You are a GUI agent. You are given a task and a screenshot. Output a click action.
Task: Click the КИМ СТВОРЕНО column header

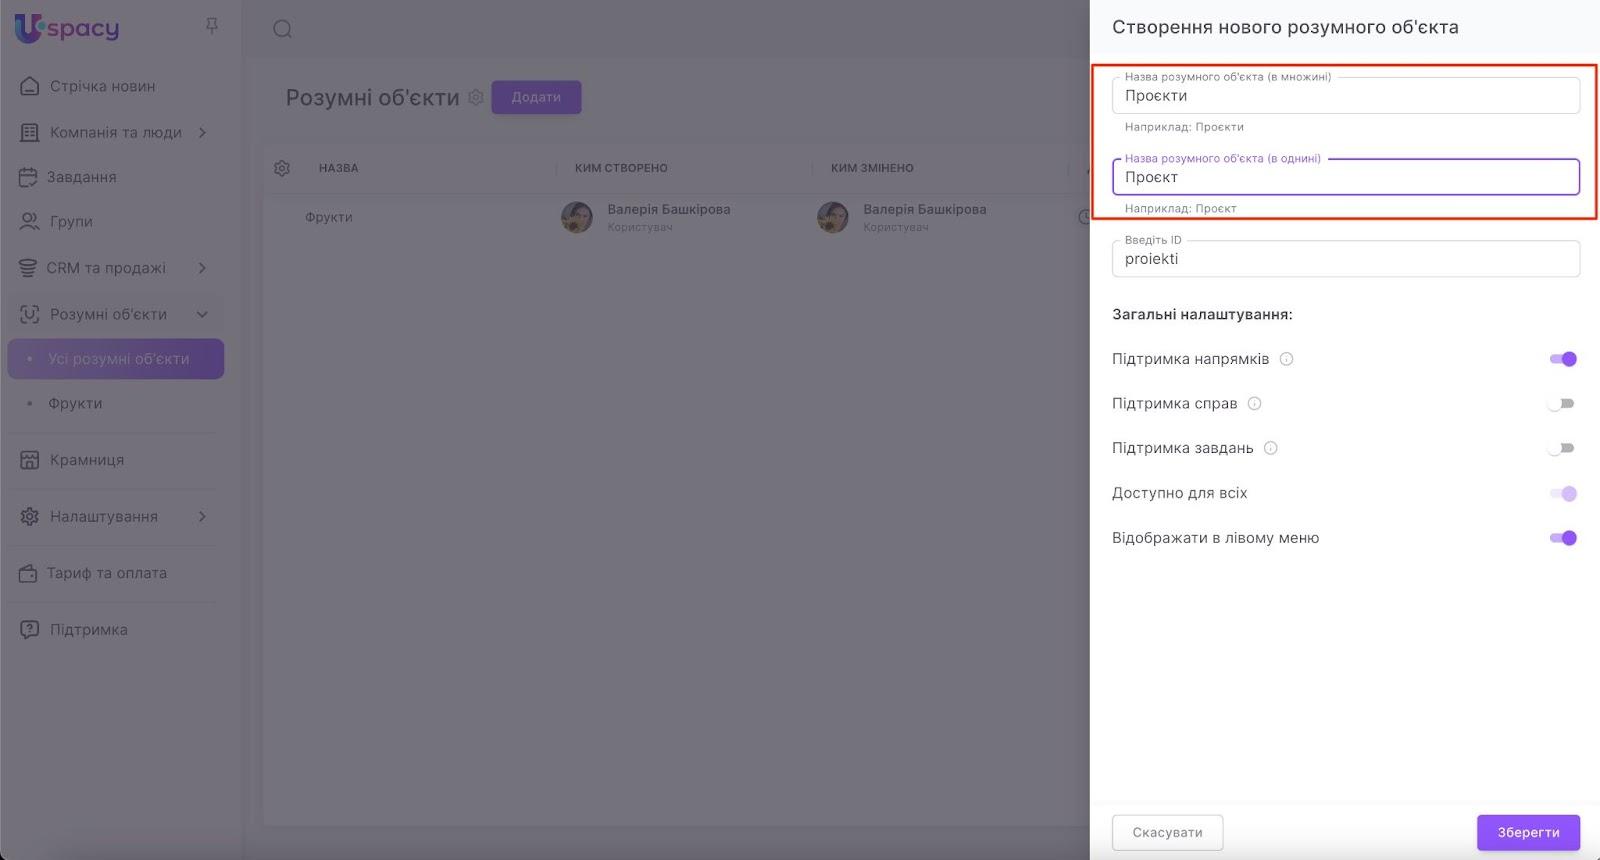621,168
